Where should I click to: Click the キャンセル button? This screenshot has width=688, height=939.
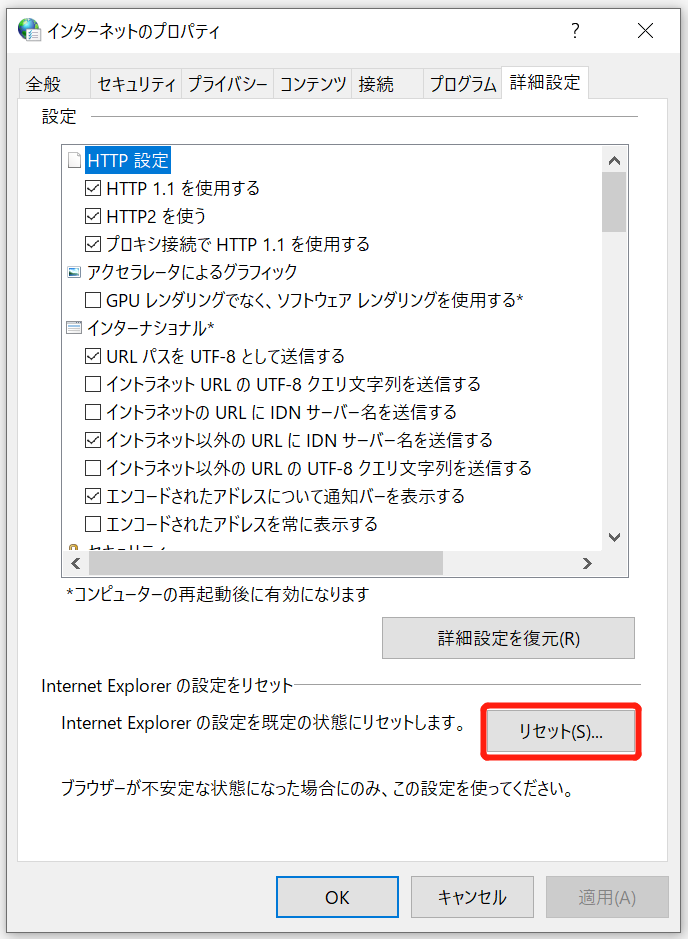pos(472,897)
